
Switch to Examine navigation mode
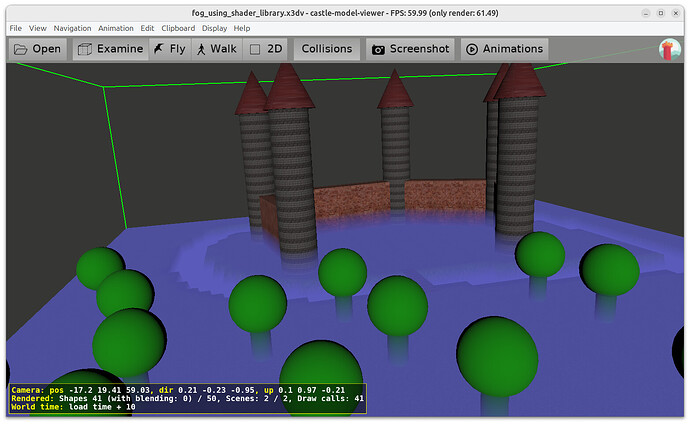click(111, 49)
